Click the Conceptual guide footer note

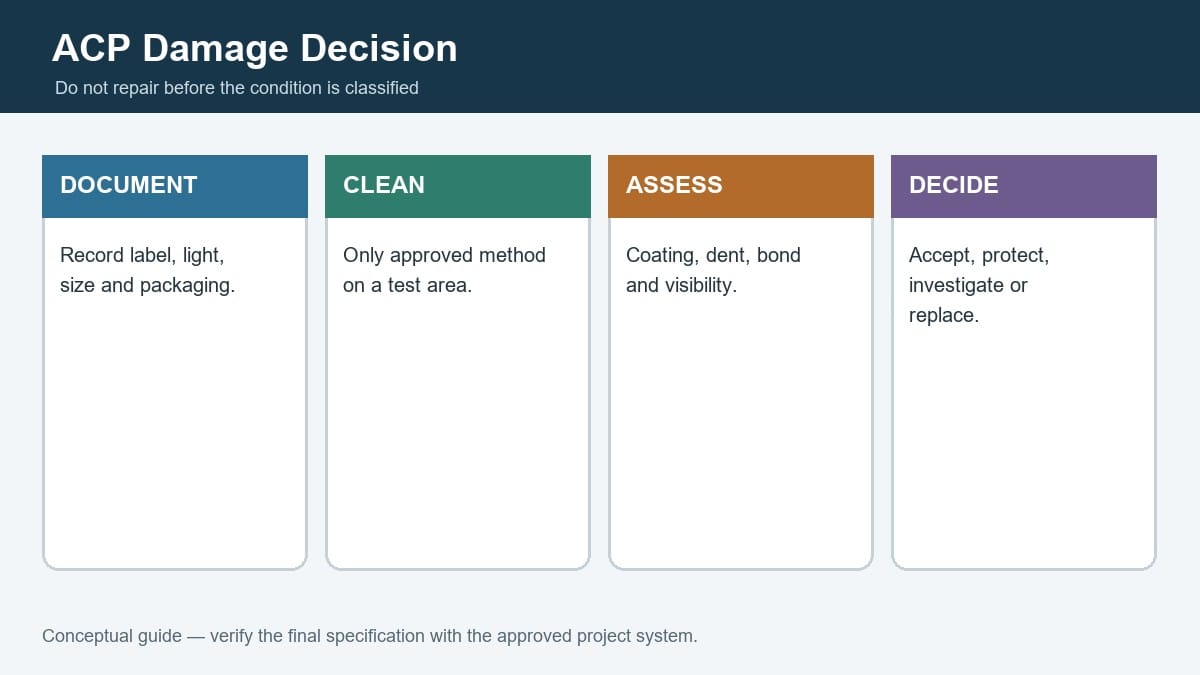point(370,636)
